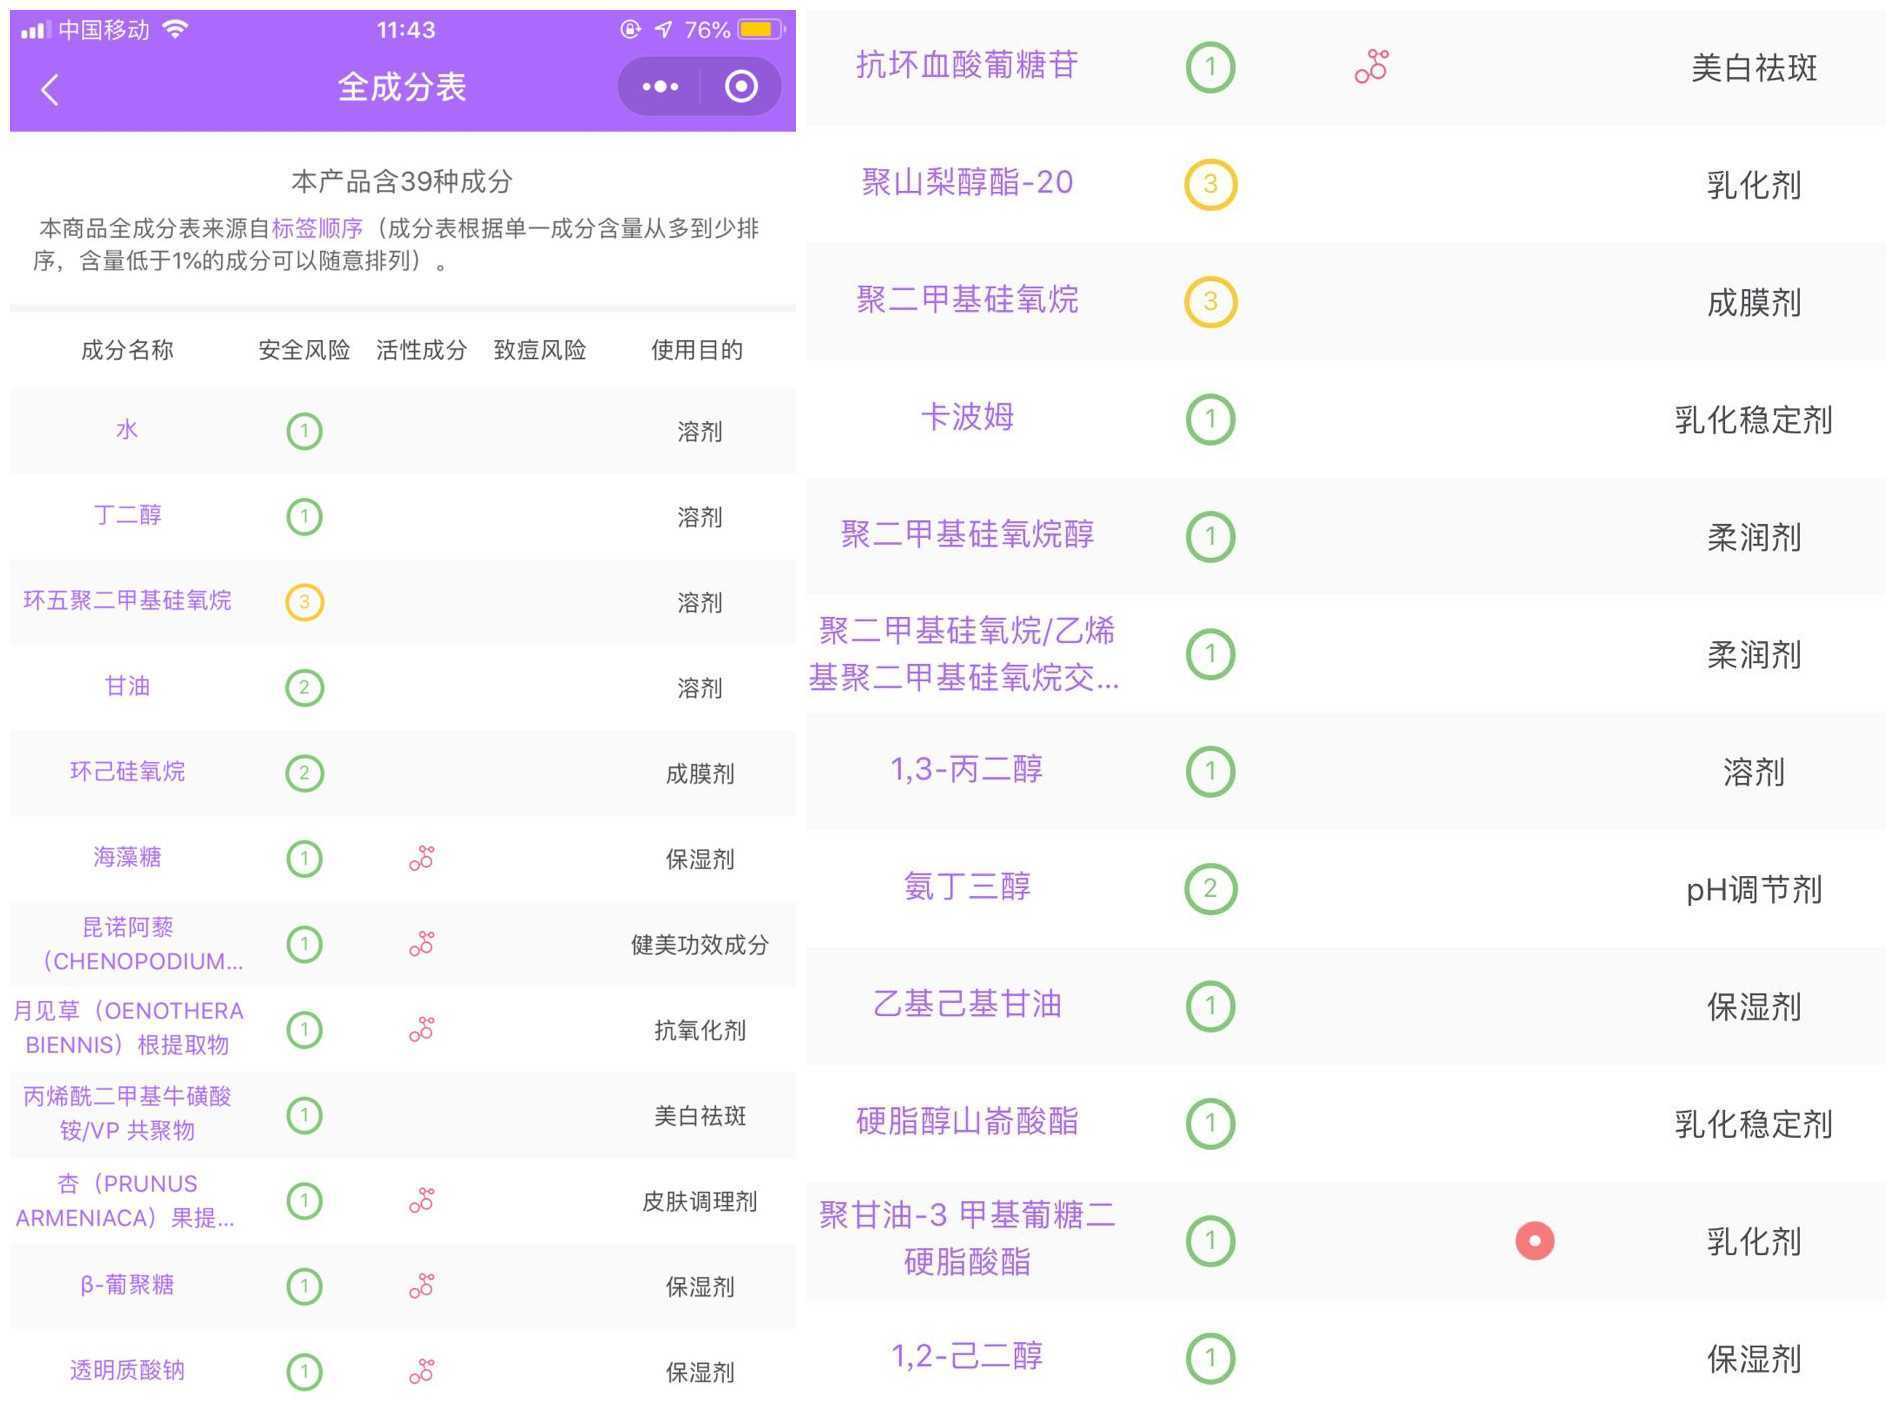Screen dimensions: 1896x1419
Task: Tap the green safety badge 1 next to 水
Action: click(304, 431)
